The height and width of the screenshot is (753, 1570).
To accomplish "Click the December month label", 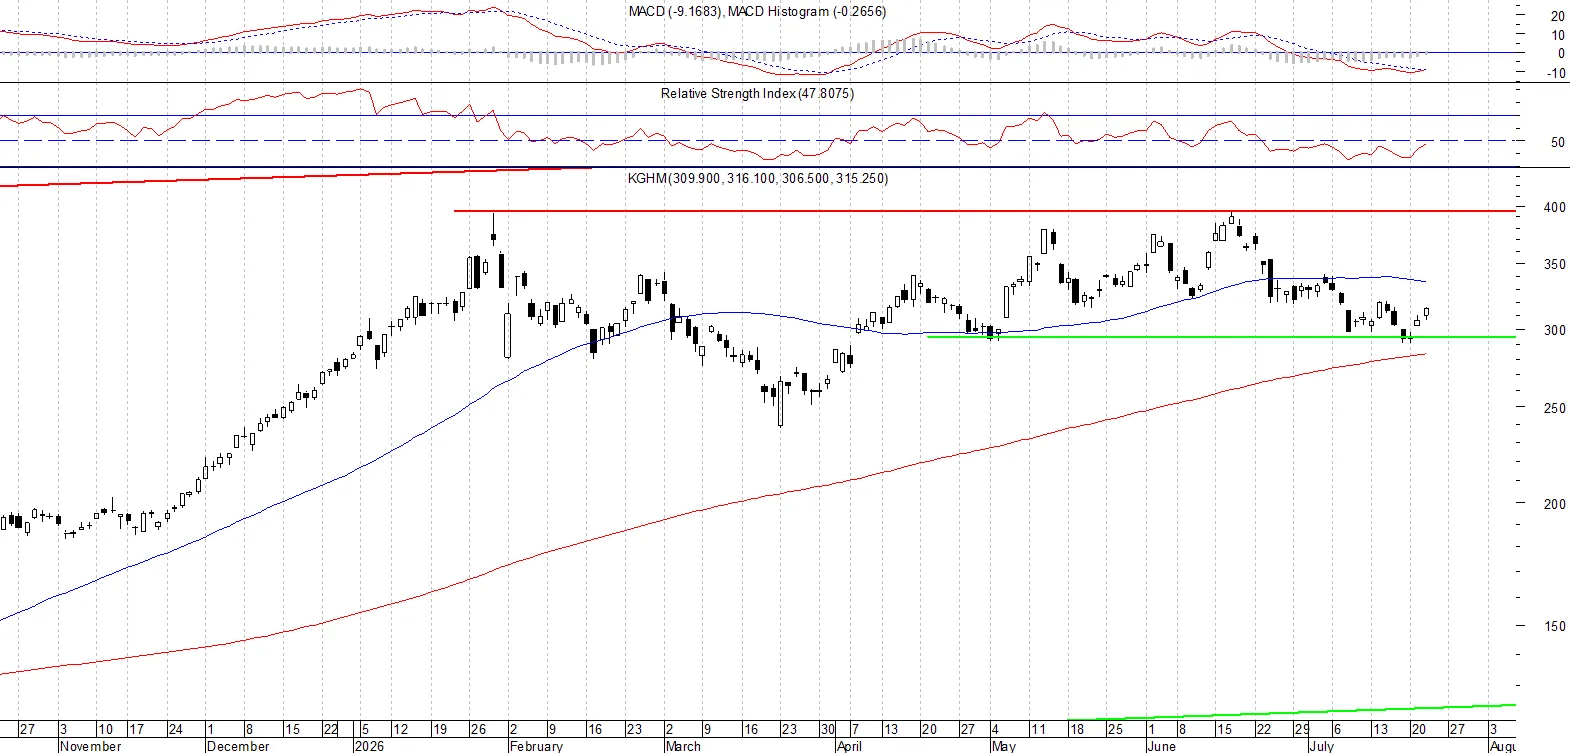I will [x=237, y=746].
